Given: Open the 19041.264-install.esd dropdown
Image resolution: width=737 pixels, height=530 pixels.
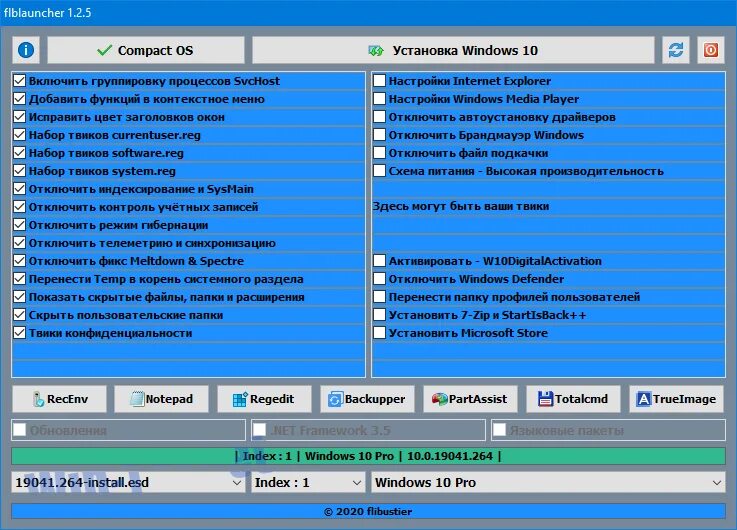Looking at the screenshot, I should (x=128, y=482).
